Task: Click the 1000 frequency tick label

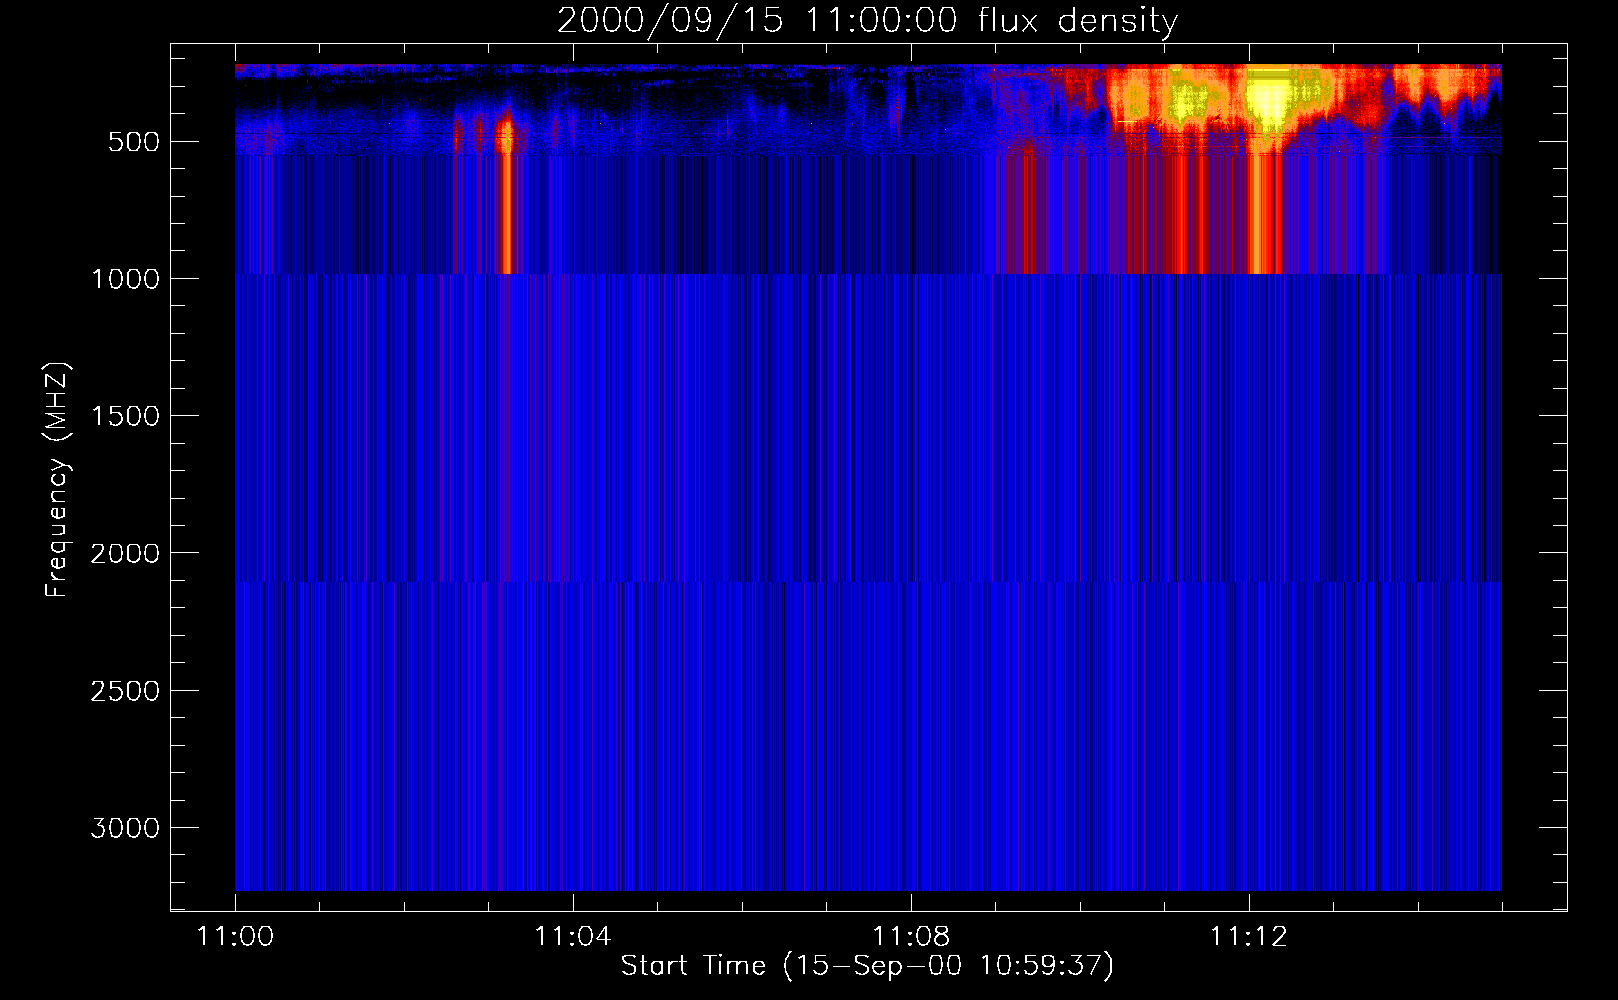Action: point(125,279)
